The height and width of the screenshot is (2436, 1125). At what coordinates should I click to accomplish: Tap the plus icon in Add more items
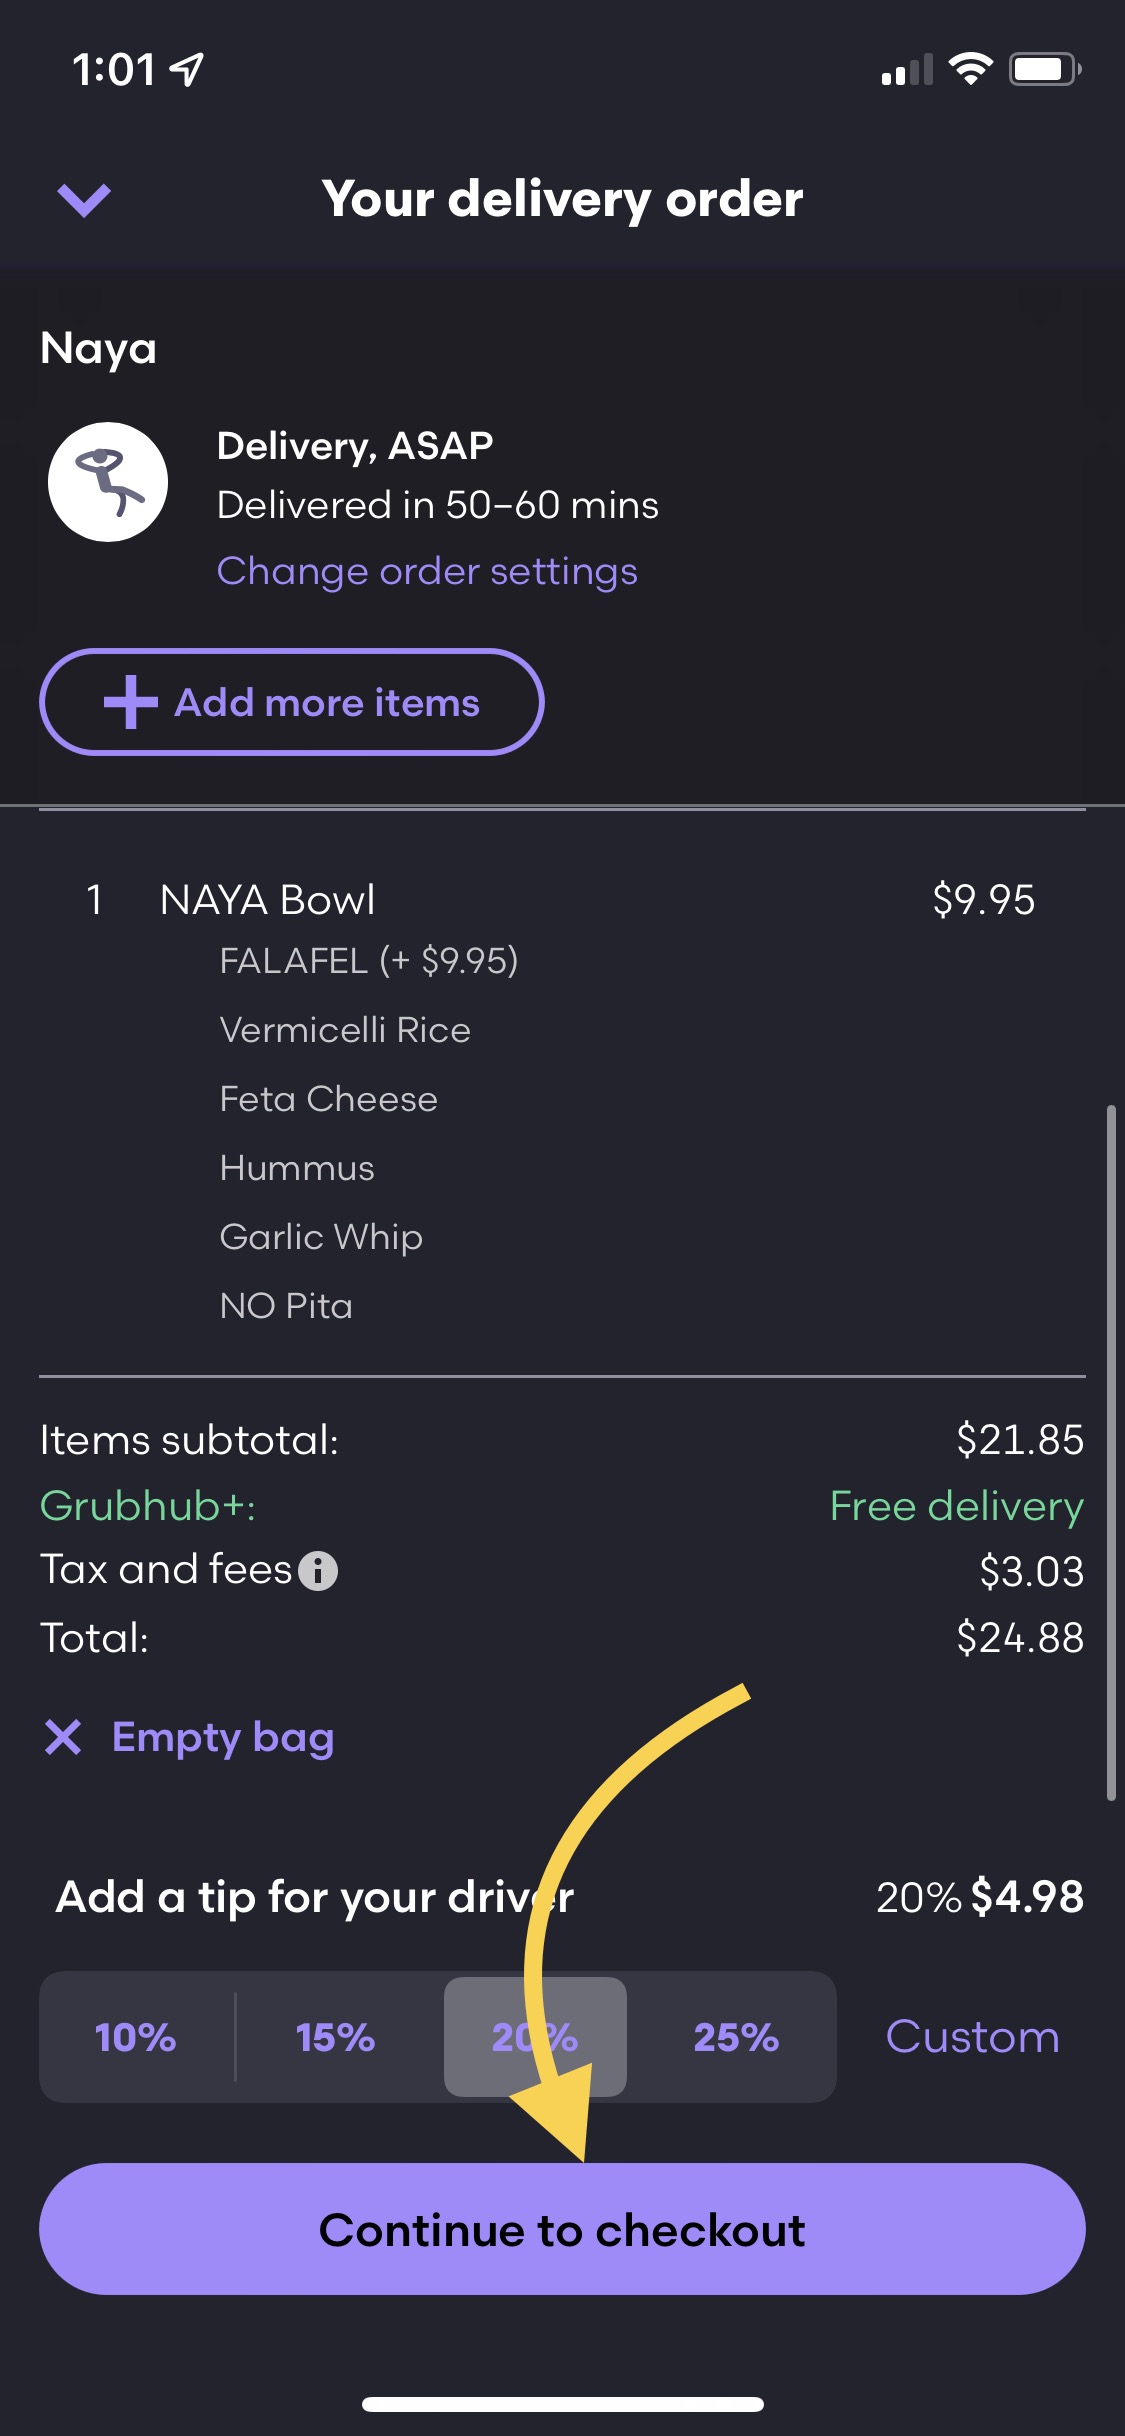click(x=131, y=702)
